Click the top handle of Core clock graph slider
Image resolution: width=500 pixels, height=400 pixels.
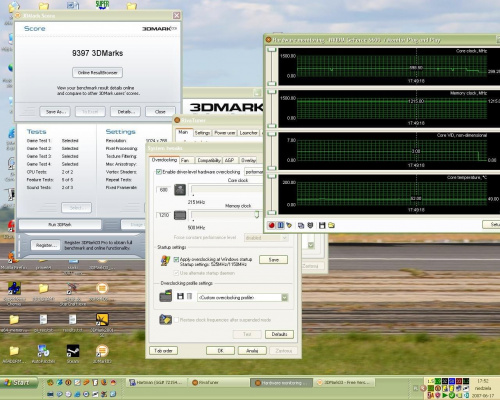272,50
